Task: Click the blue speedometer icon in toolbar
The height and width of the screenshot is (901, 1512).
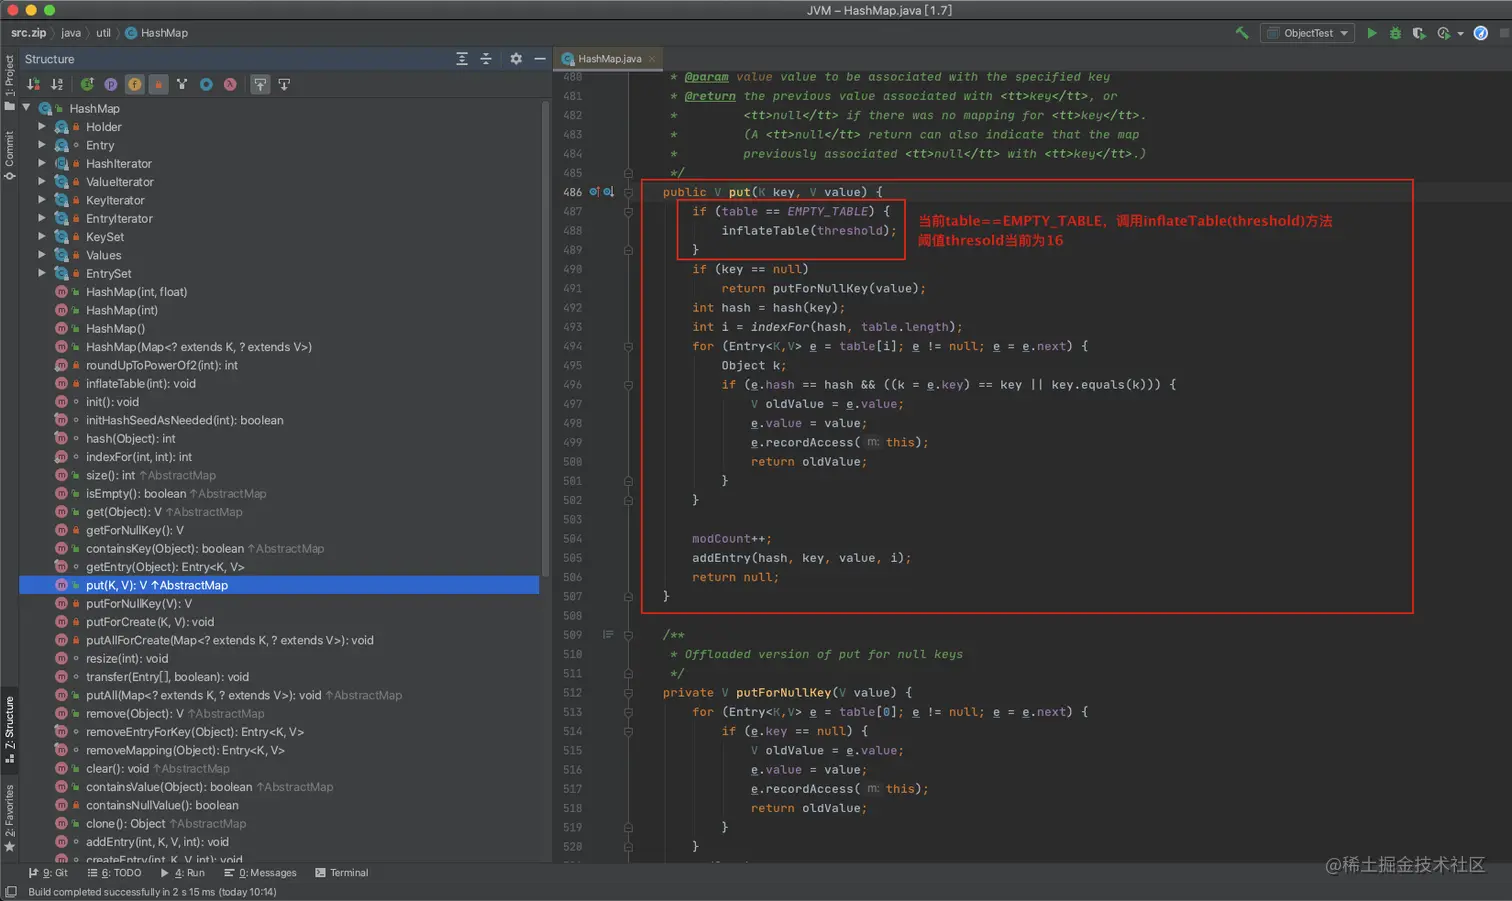Action: [x=1481, y=33]
